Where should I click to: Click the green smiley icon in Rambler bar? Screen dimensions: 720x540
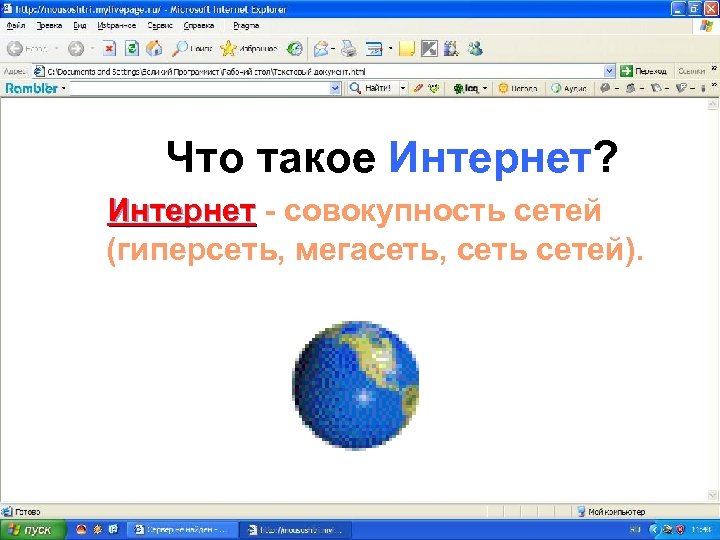(433, 88)
